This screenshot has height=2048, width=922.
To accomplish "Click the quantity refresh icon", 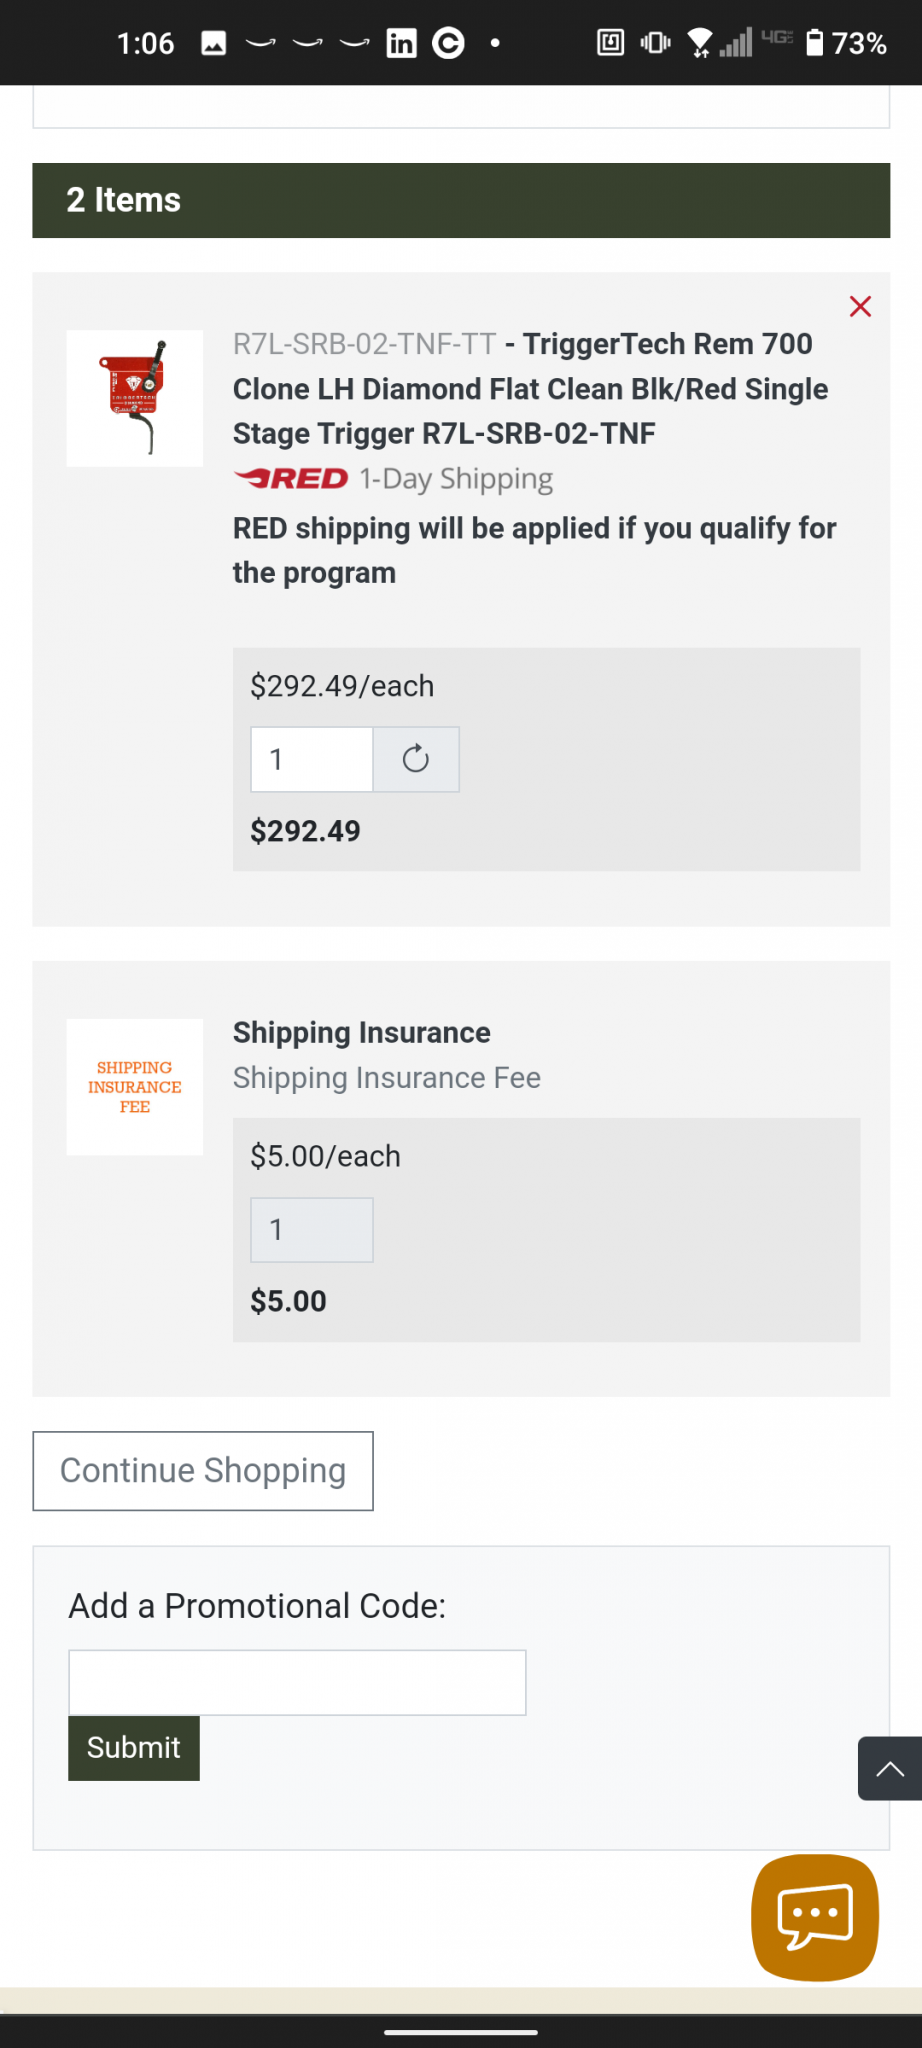I will [416, 760].
